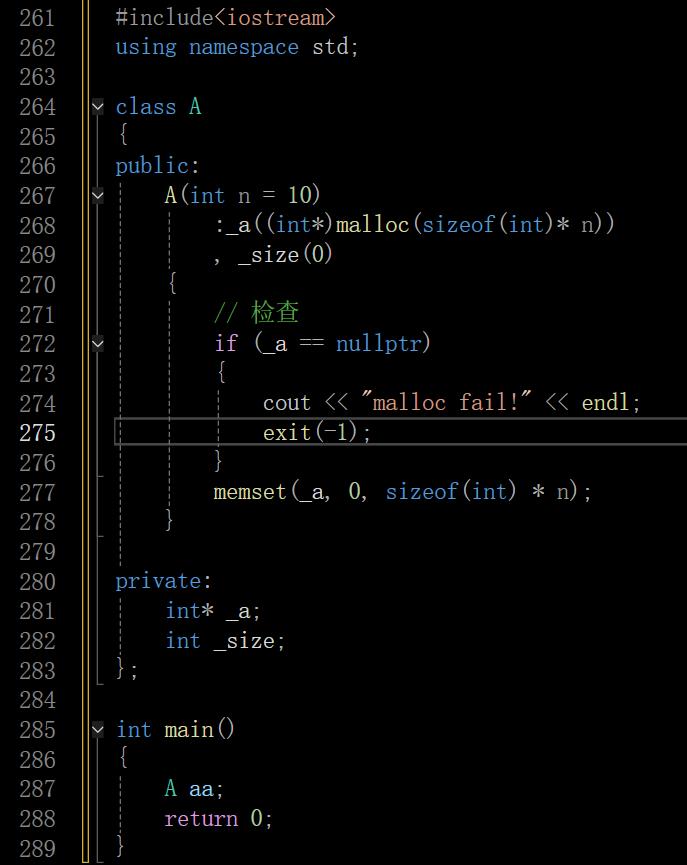The height and width of the screenshot is (865, 687).
Task: Select line number 285
Action: coord(38,730)
